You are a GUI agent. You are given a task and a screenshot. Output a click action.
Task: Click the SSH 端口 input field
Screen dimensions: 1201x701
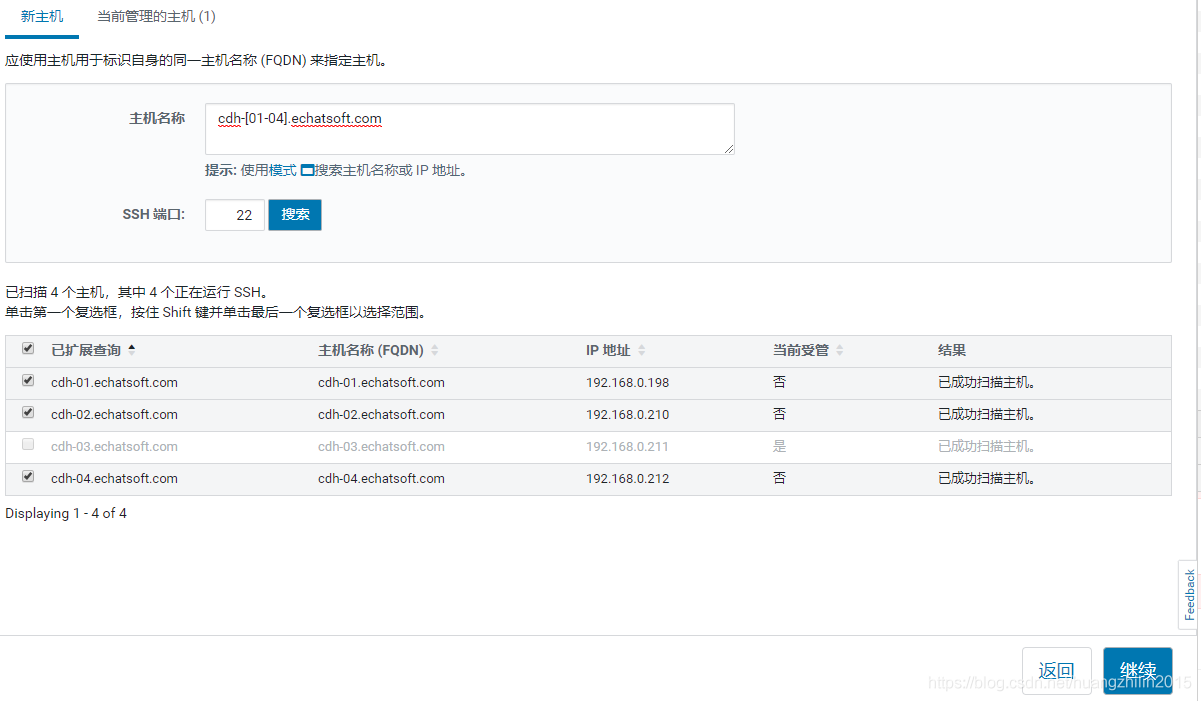(234, 215)
